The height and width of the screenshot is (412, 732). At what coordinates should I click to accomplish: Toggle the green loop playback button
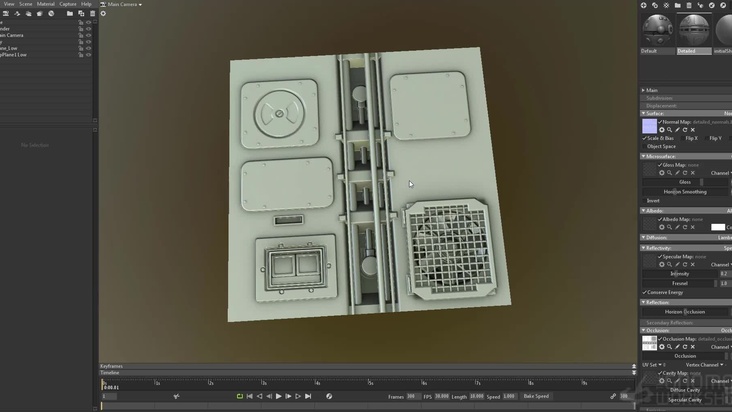[239, 396]
